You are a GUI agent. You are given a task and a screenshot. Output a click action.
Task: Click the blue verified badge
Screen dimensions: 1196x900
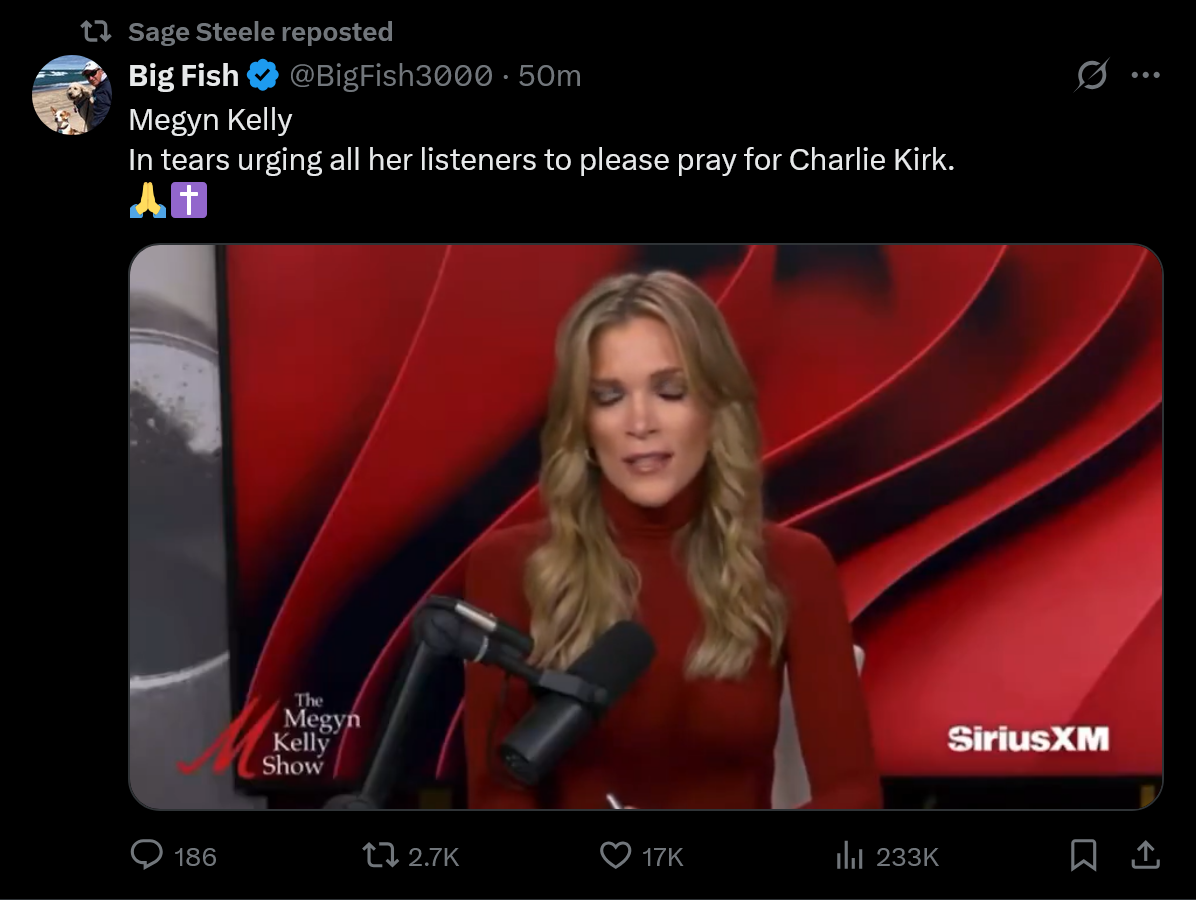coord(262,75)
